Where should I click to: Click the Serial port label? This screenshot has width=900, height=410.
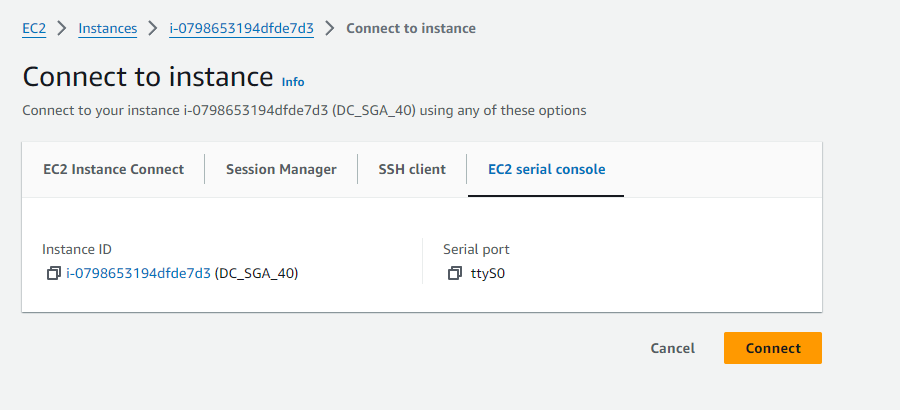[476, 249]
